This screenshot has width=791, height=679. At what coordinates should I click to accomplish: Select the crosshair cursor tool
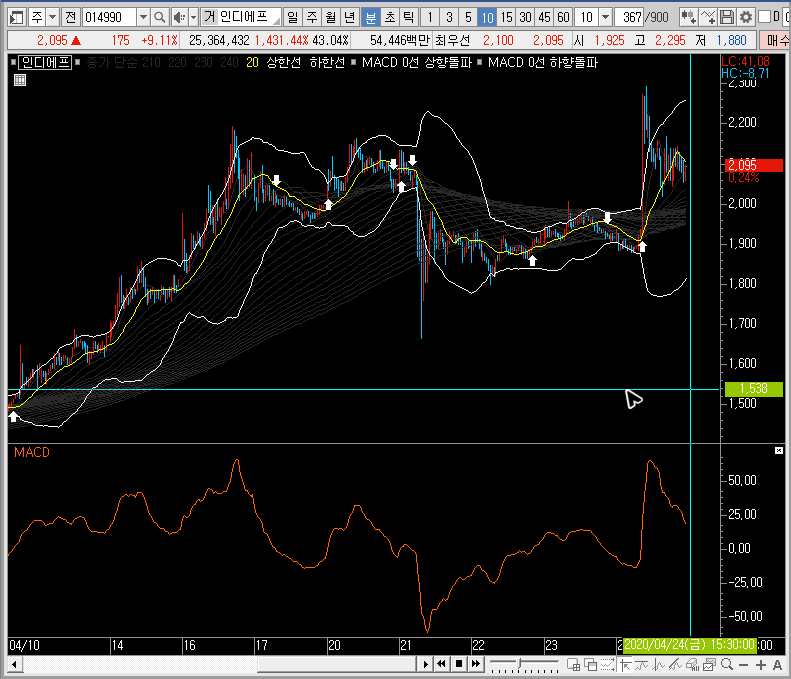click(625, 665)
